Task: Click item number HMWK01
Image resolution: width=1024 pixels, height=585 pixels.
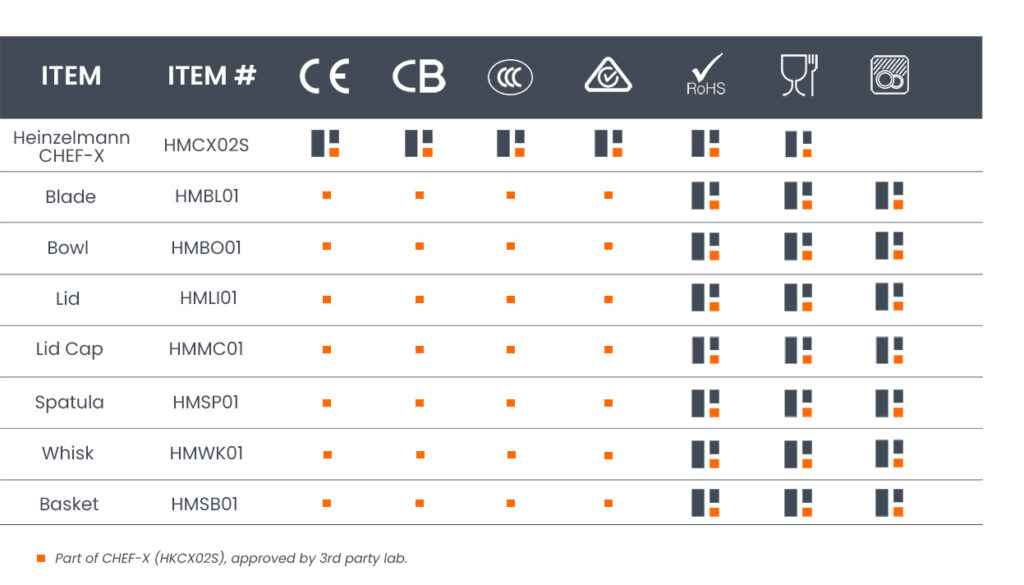Action: 206,453
